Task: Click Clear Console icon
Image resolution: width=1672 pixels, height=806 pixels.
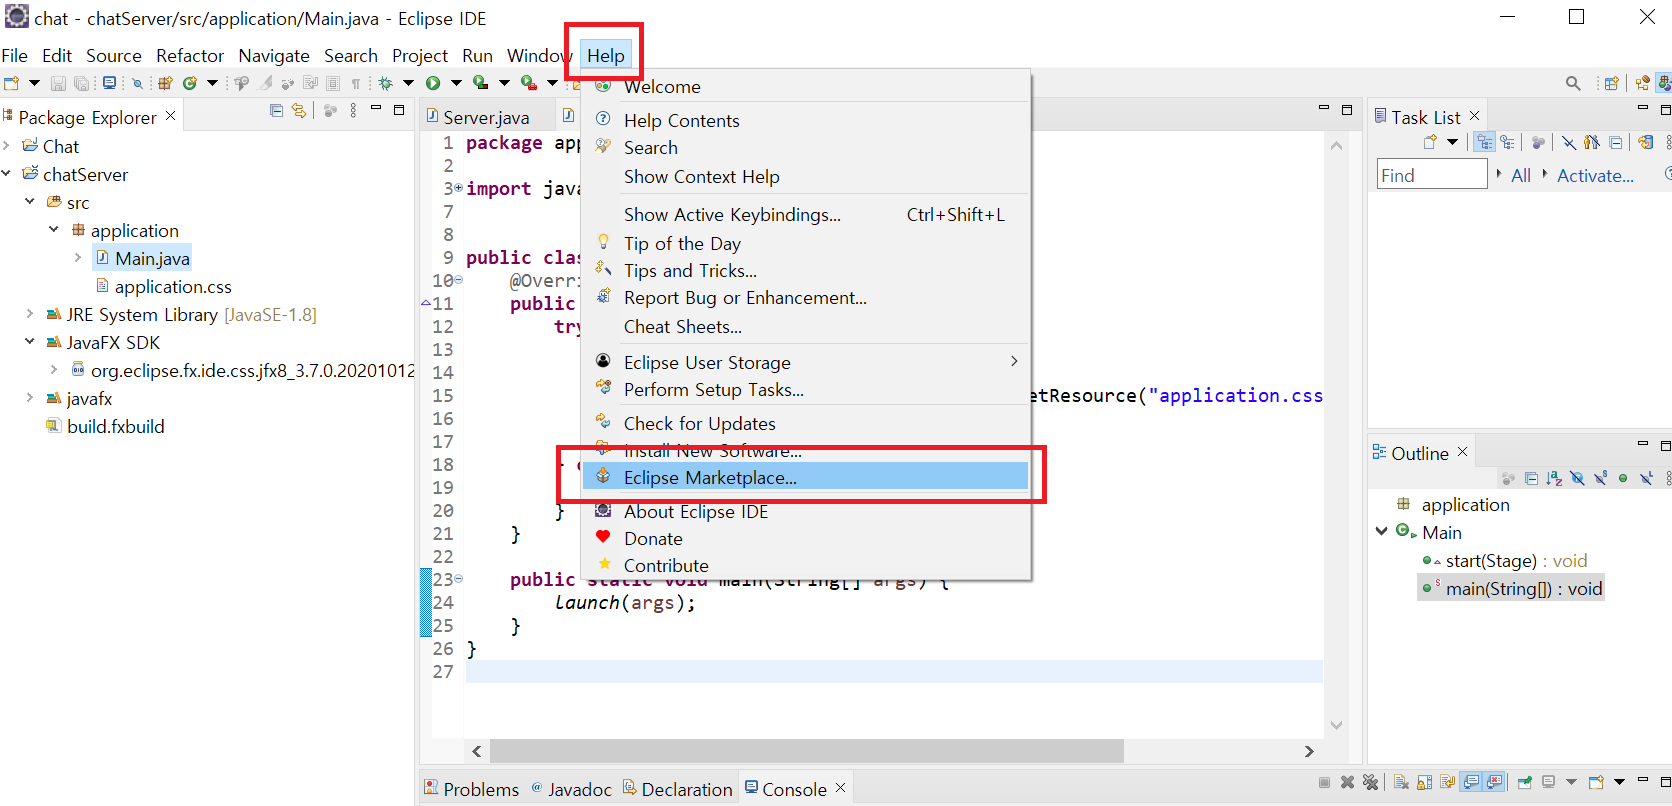Action: click(x=1401, y=782)
